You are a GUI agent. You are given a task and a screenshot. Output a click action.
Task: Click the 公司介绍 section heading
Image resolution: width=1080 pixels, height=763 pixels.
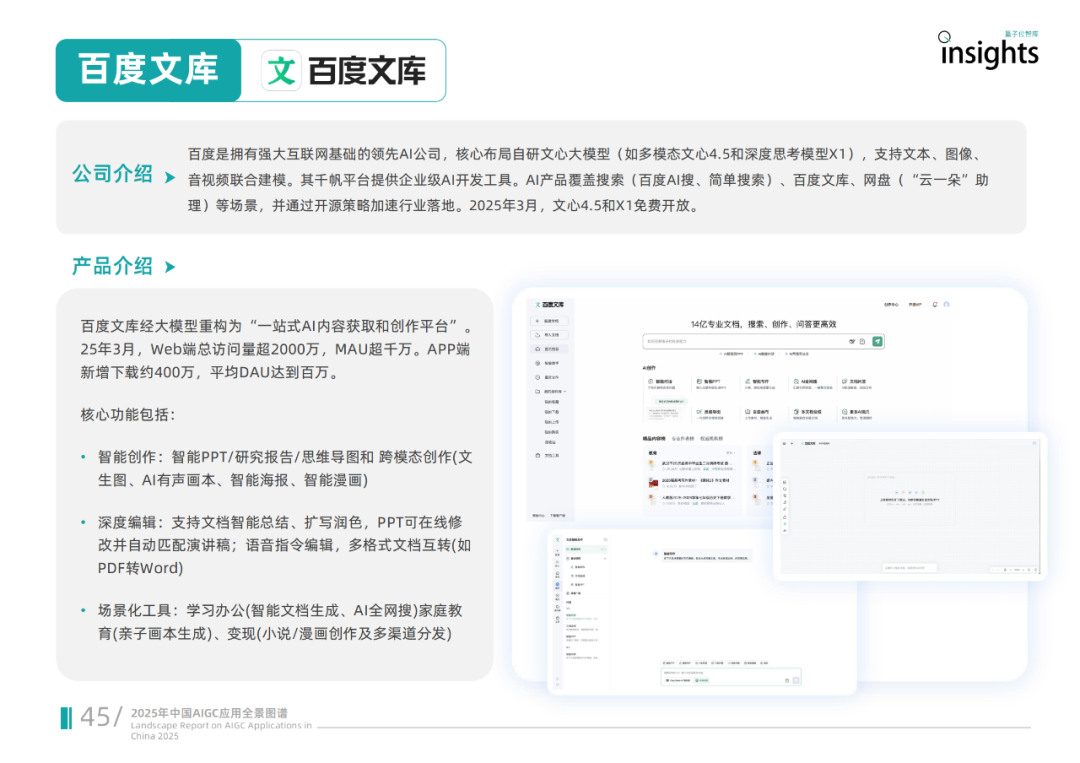[112, 174]
